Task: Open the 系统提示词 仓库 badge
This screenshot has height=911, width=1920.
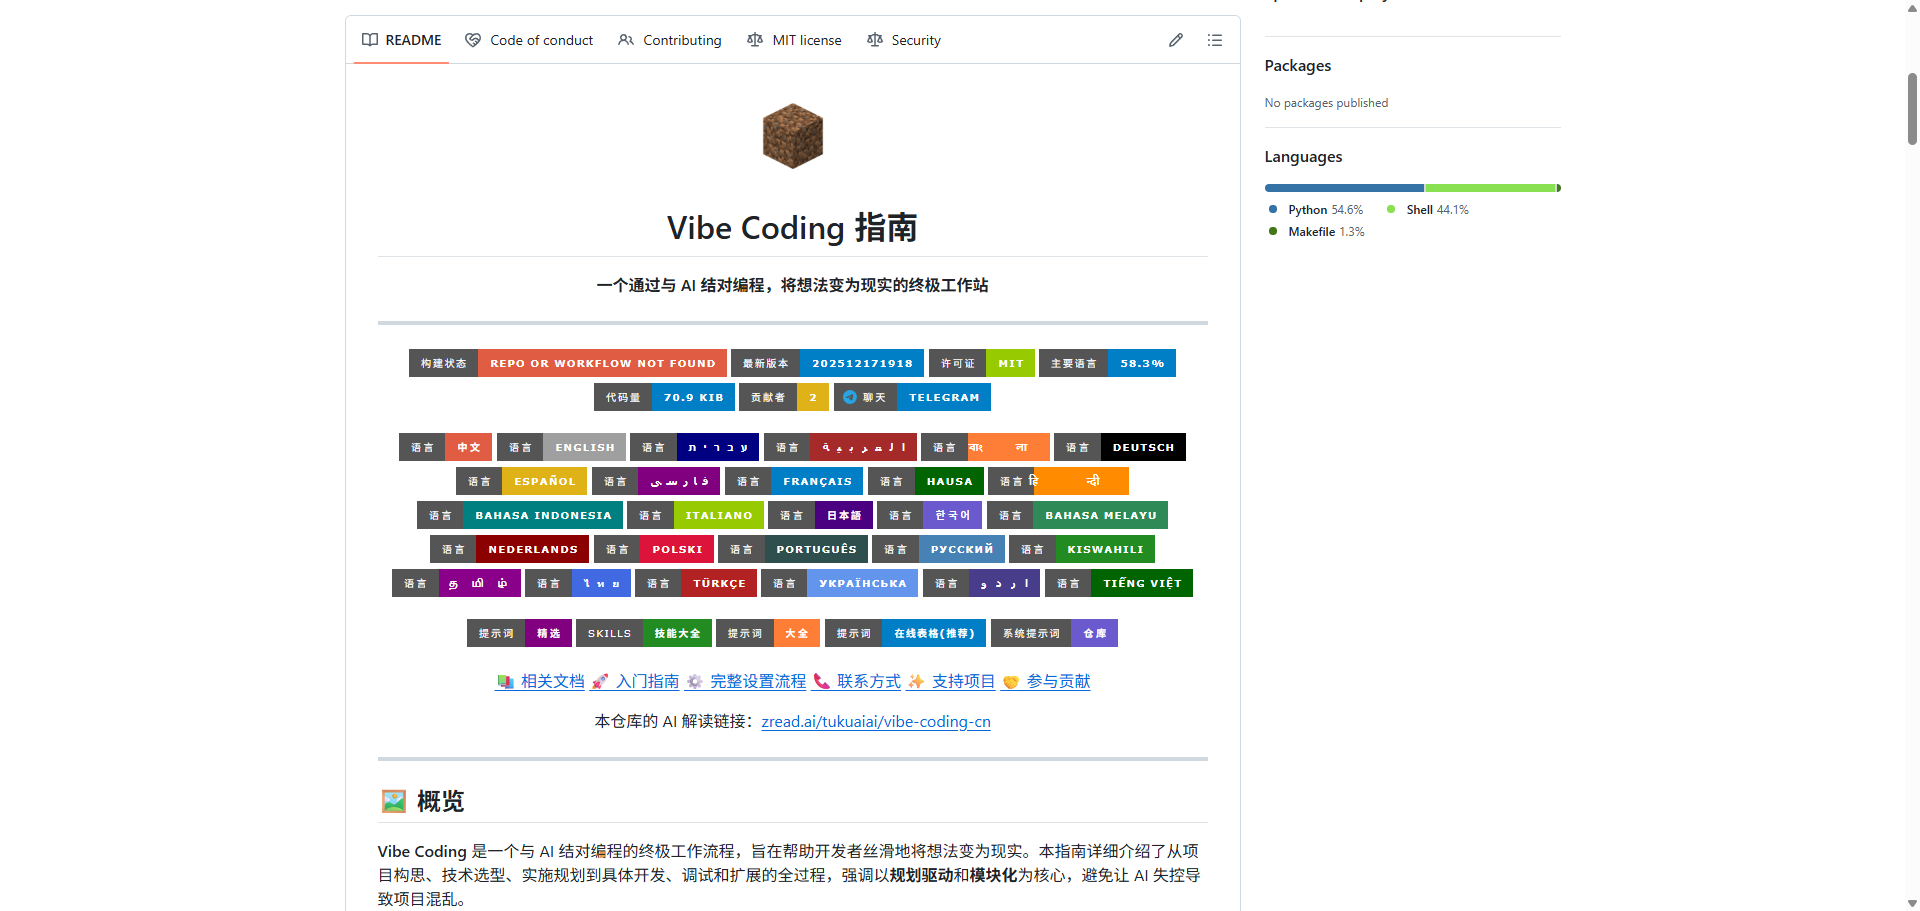Action: 1054,633
